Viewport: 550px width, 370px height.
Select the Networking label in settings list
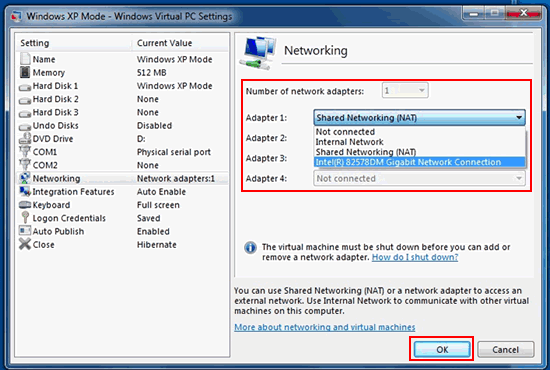click(56, 179)
